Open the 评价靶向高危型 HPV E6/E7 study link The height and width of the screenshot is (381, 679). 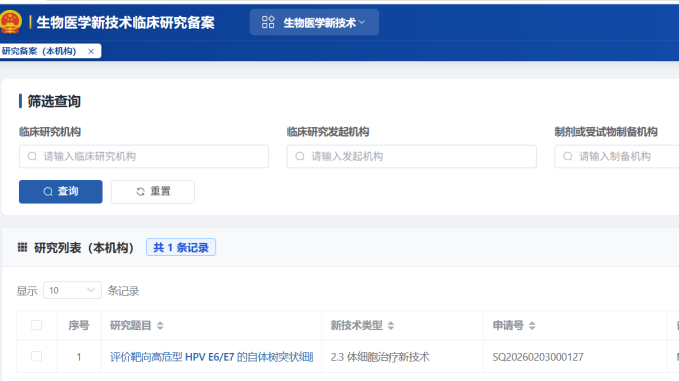(x=211, y=357)
